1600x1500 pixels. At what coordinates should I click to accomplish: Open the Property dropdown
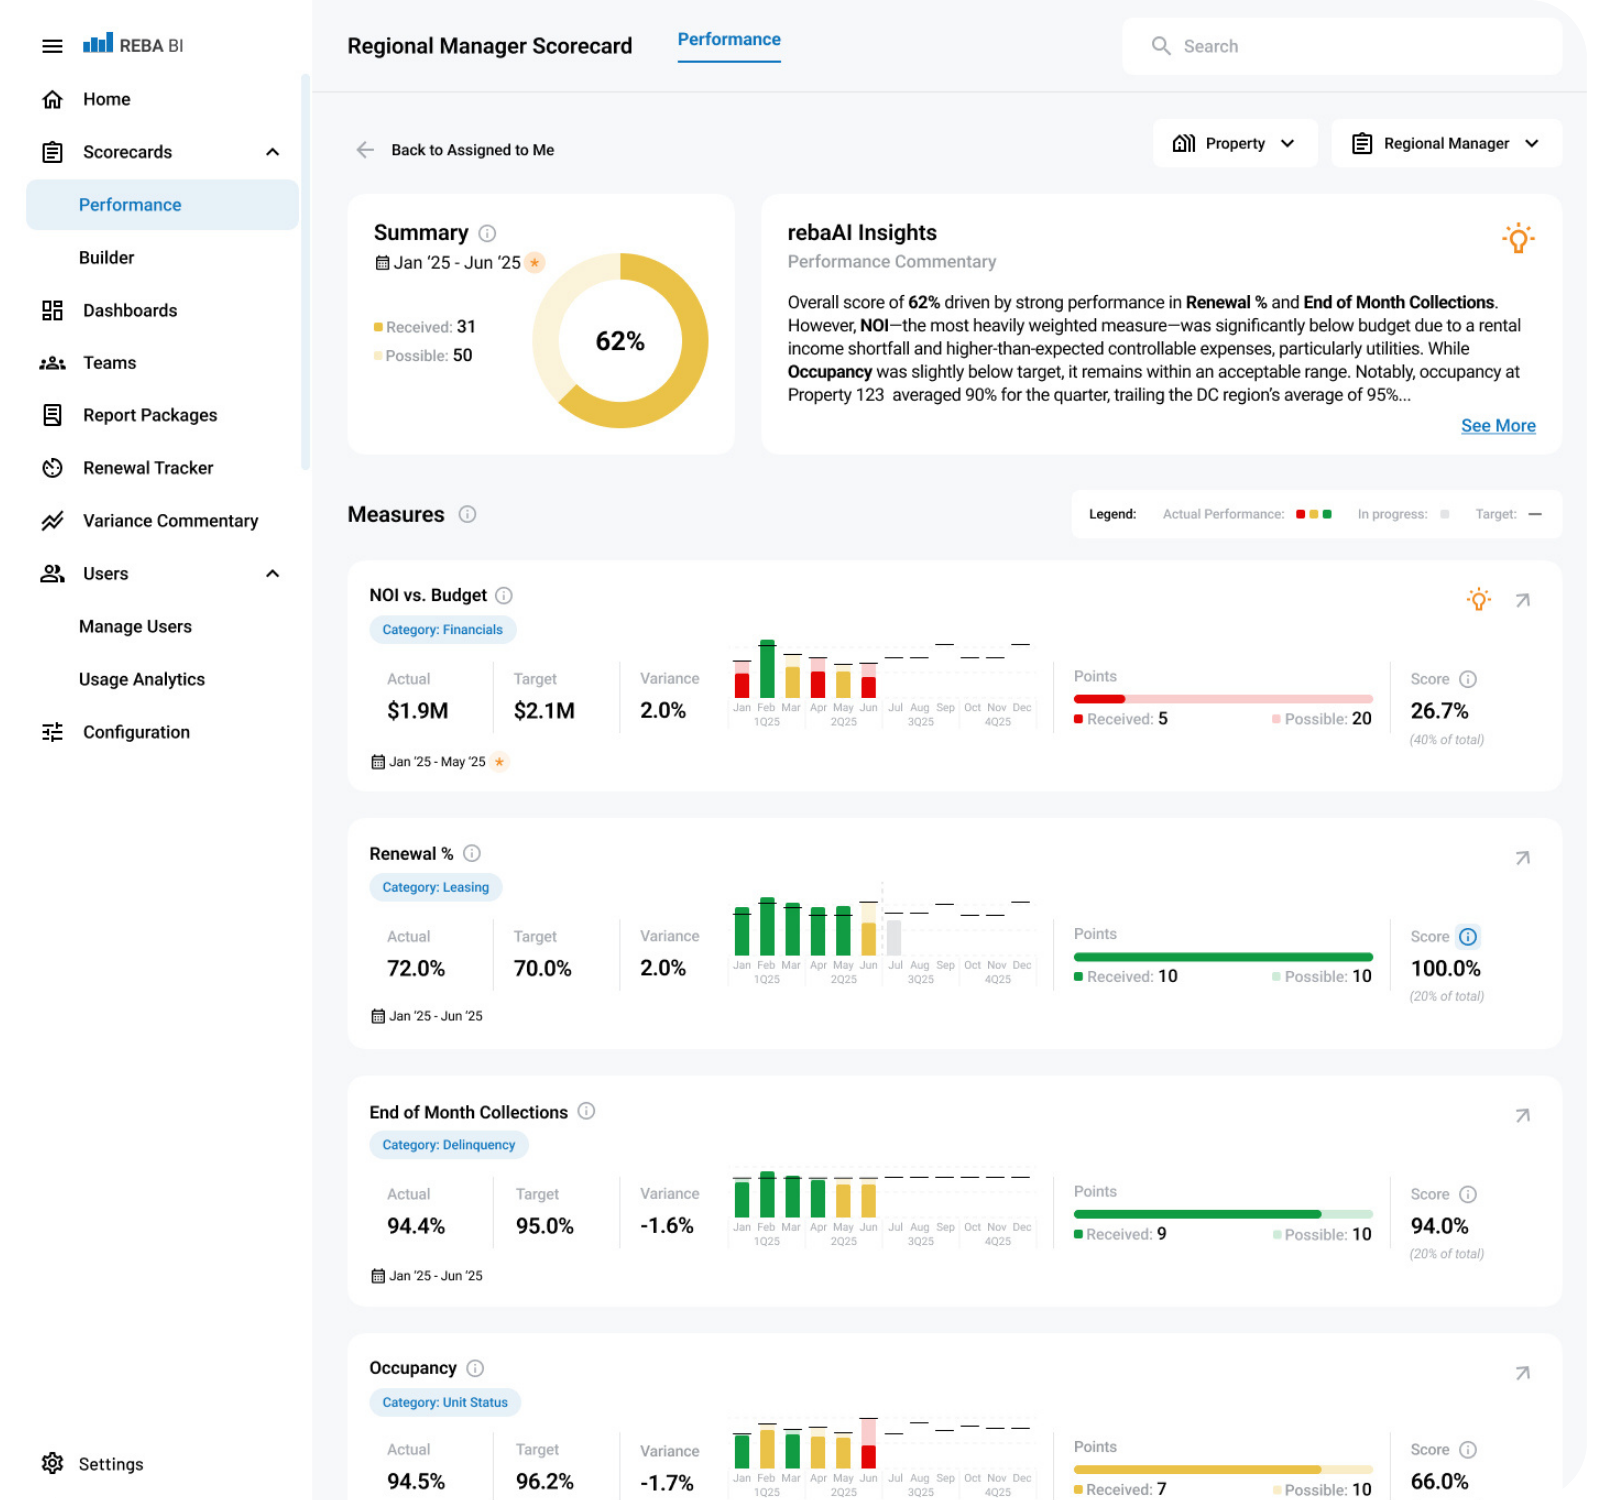1234,144
